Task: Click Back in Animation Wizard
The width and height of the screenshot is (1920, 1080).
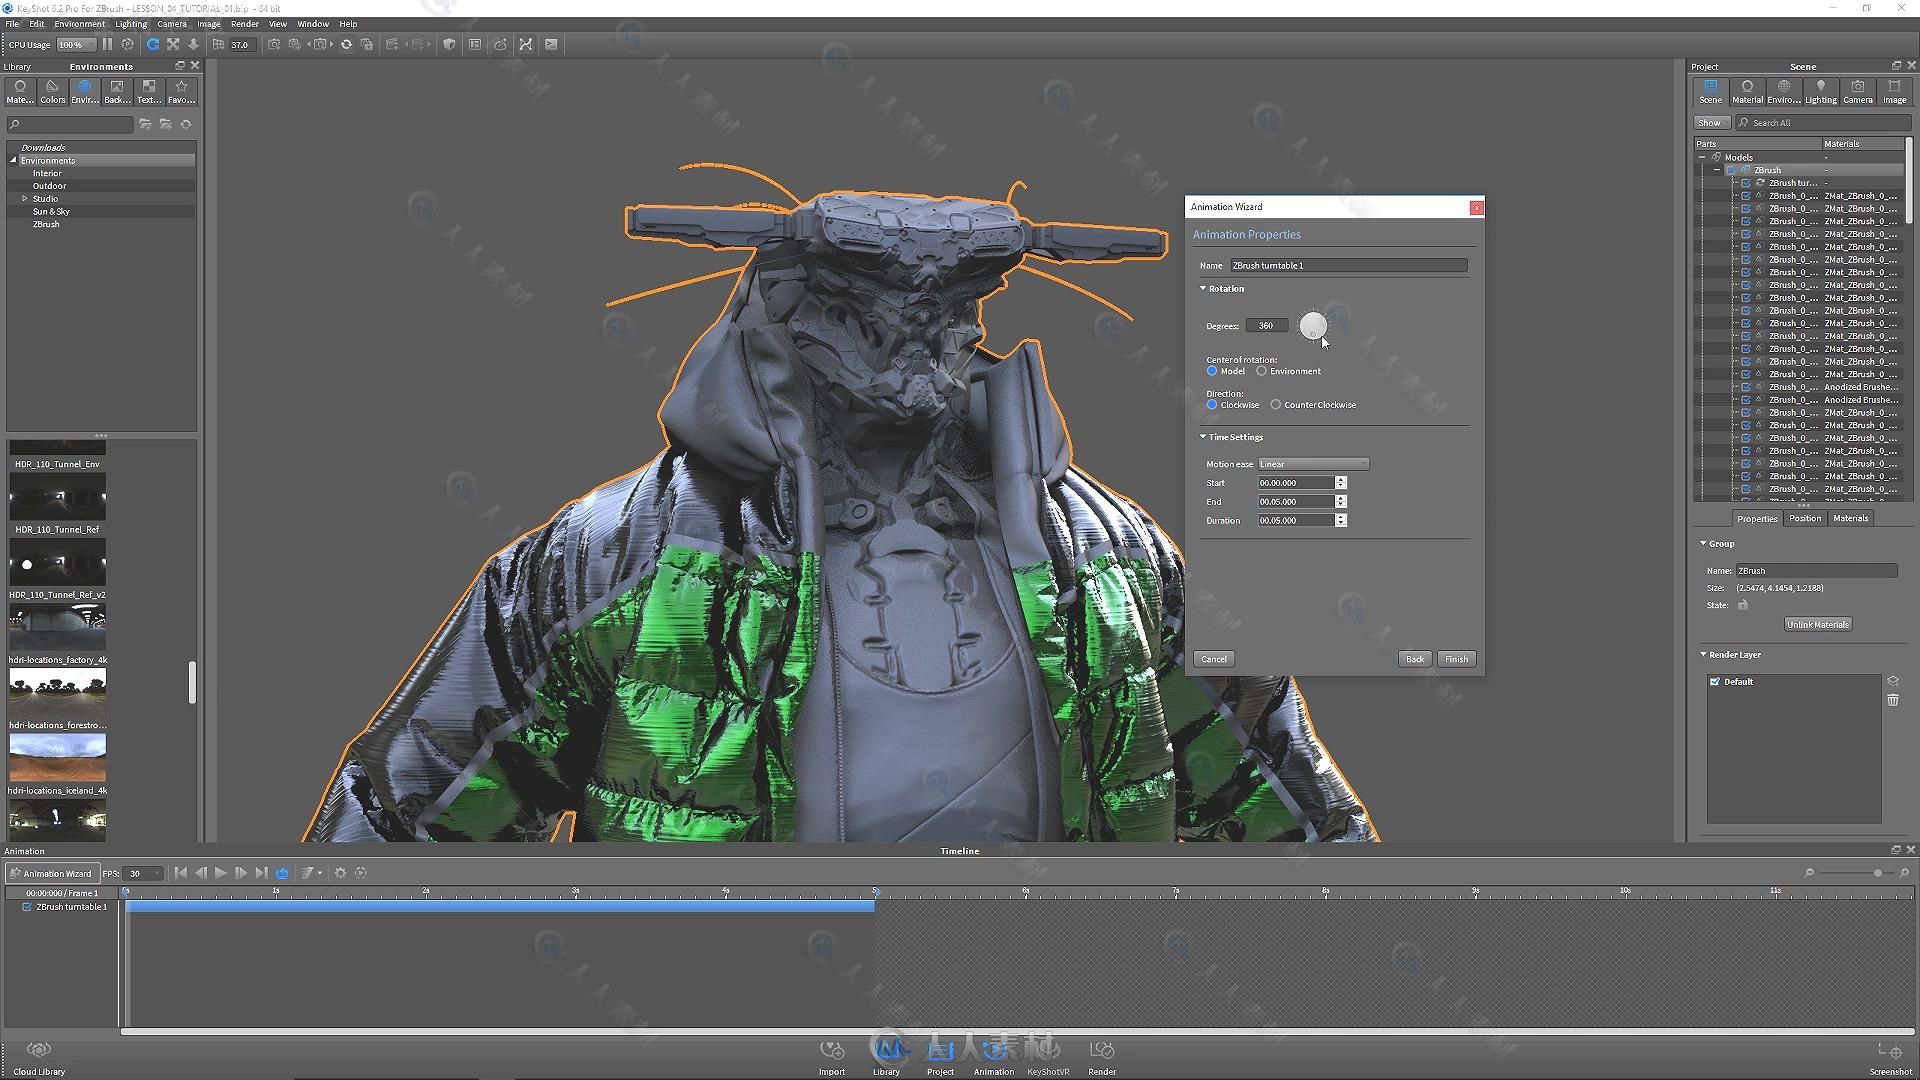Action: pyautogui.click(x=1414, y=659)
